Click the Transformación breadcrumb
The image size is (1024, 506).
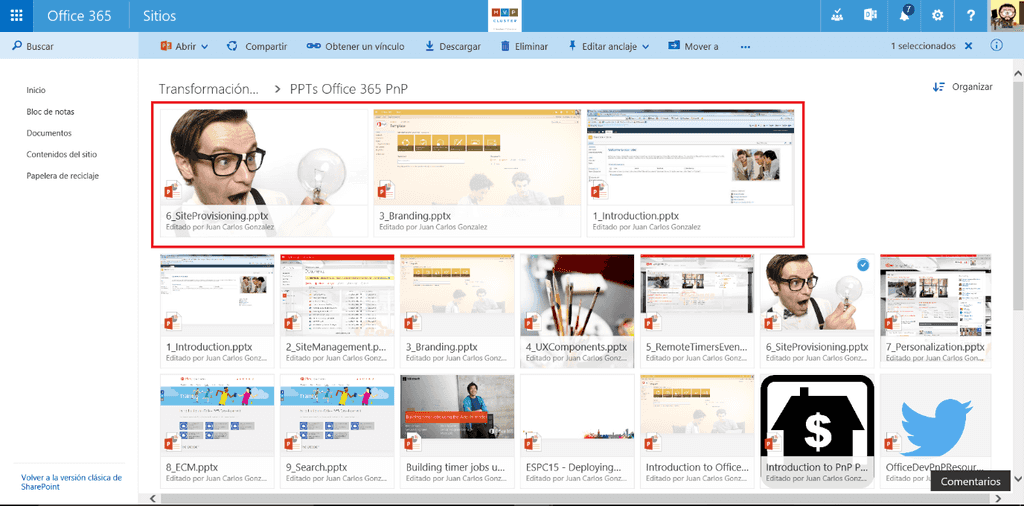[x=209, y=89]
